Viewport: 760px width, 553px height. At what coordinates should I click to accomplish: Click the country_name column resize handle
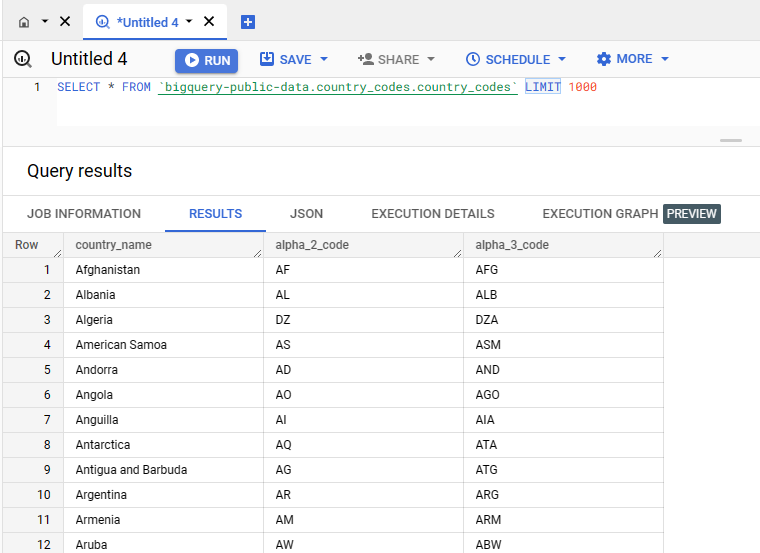[257, 253]
